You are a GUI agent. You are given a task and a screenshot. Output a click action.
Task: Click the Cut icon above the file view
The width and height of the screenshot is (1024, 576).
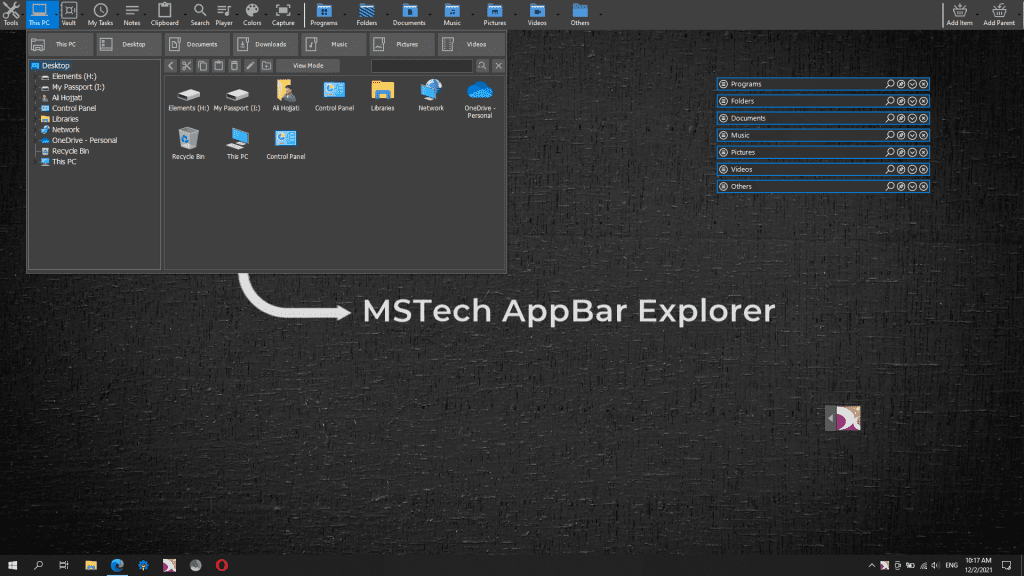(186, 65)
